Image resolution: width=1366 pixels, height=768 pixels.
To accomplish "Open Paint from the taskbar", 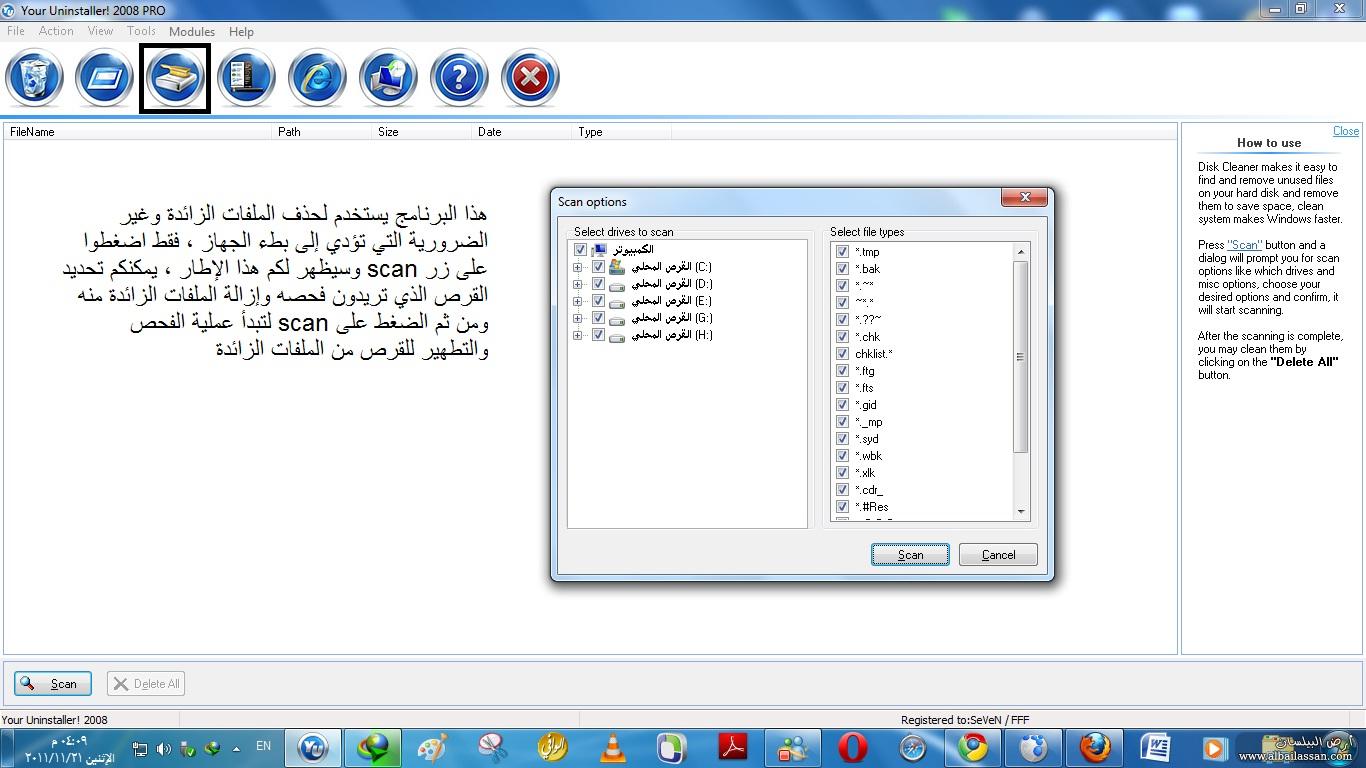I will click(x=432, y=748).
